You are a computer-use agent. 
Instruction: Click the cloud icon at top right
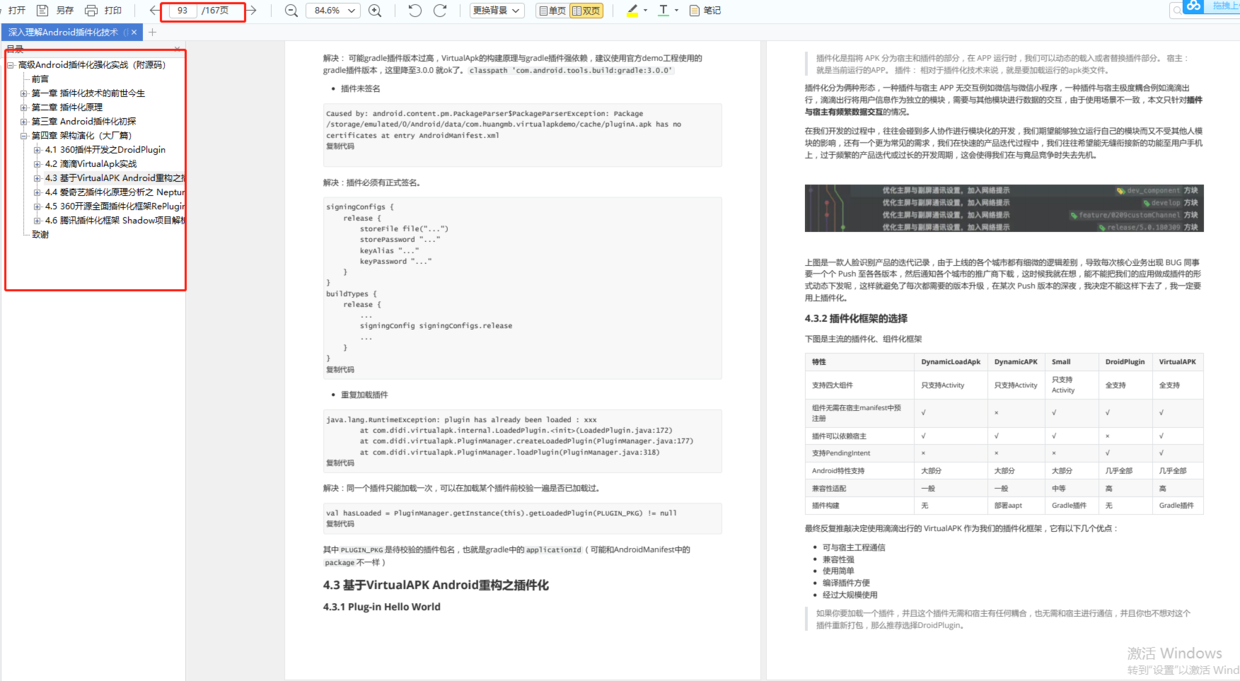1193,7
